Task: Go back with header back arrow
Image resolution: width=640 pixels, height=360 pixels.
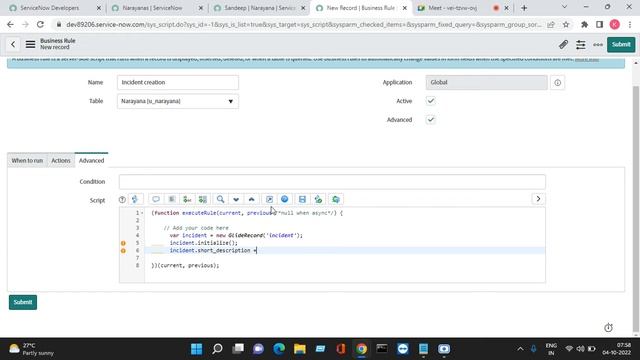Action: coord(13,44)
